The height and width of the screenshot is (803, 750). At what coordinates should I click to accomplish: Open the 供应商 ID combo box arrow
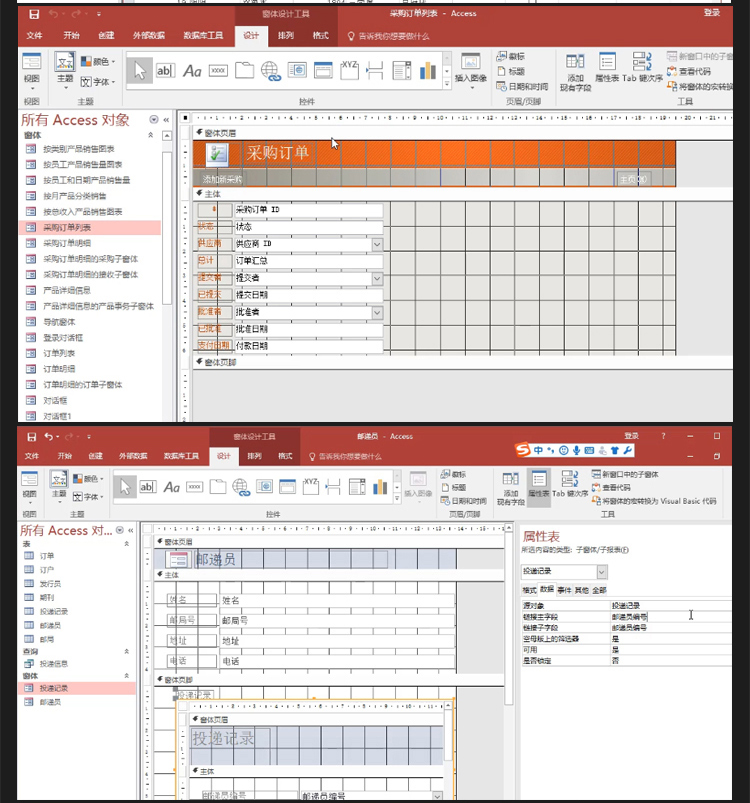pos(377,244)
